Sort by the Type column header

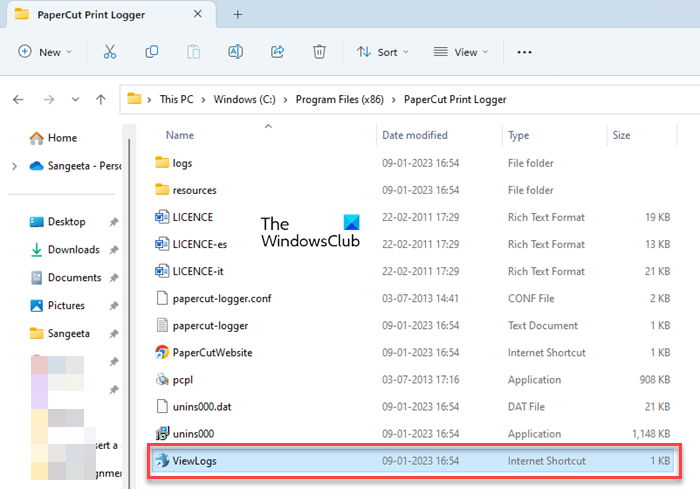(x=518, y=135)
